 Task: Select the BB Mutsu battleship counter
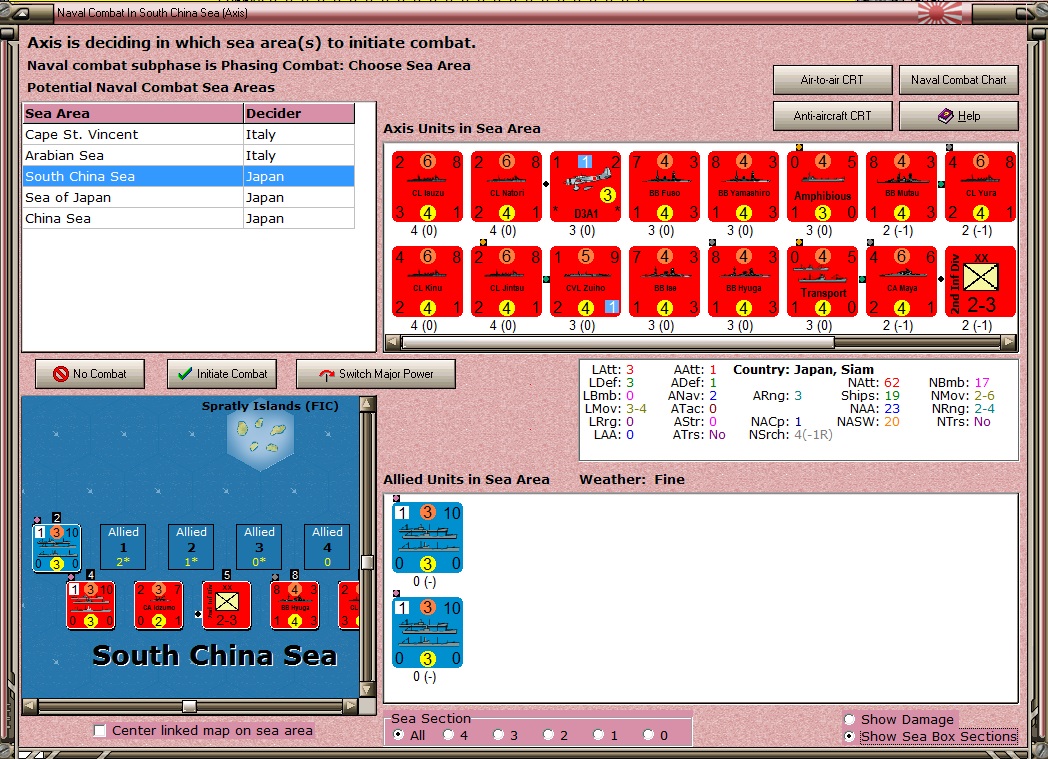901,186
